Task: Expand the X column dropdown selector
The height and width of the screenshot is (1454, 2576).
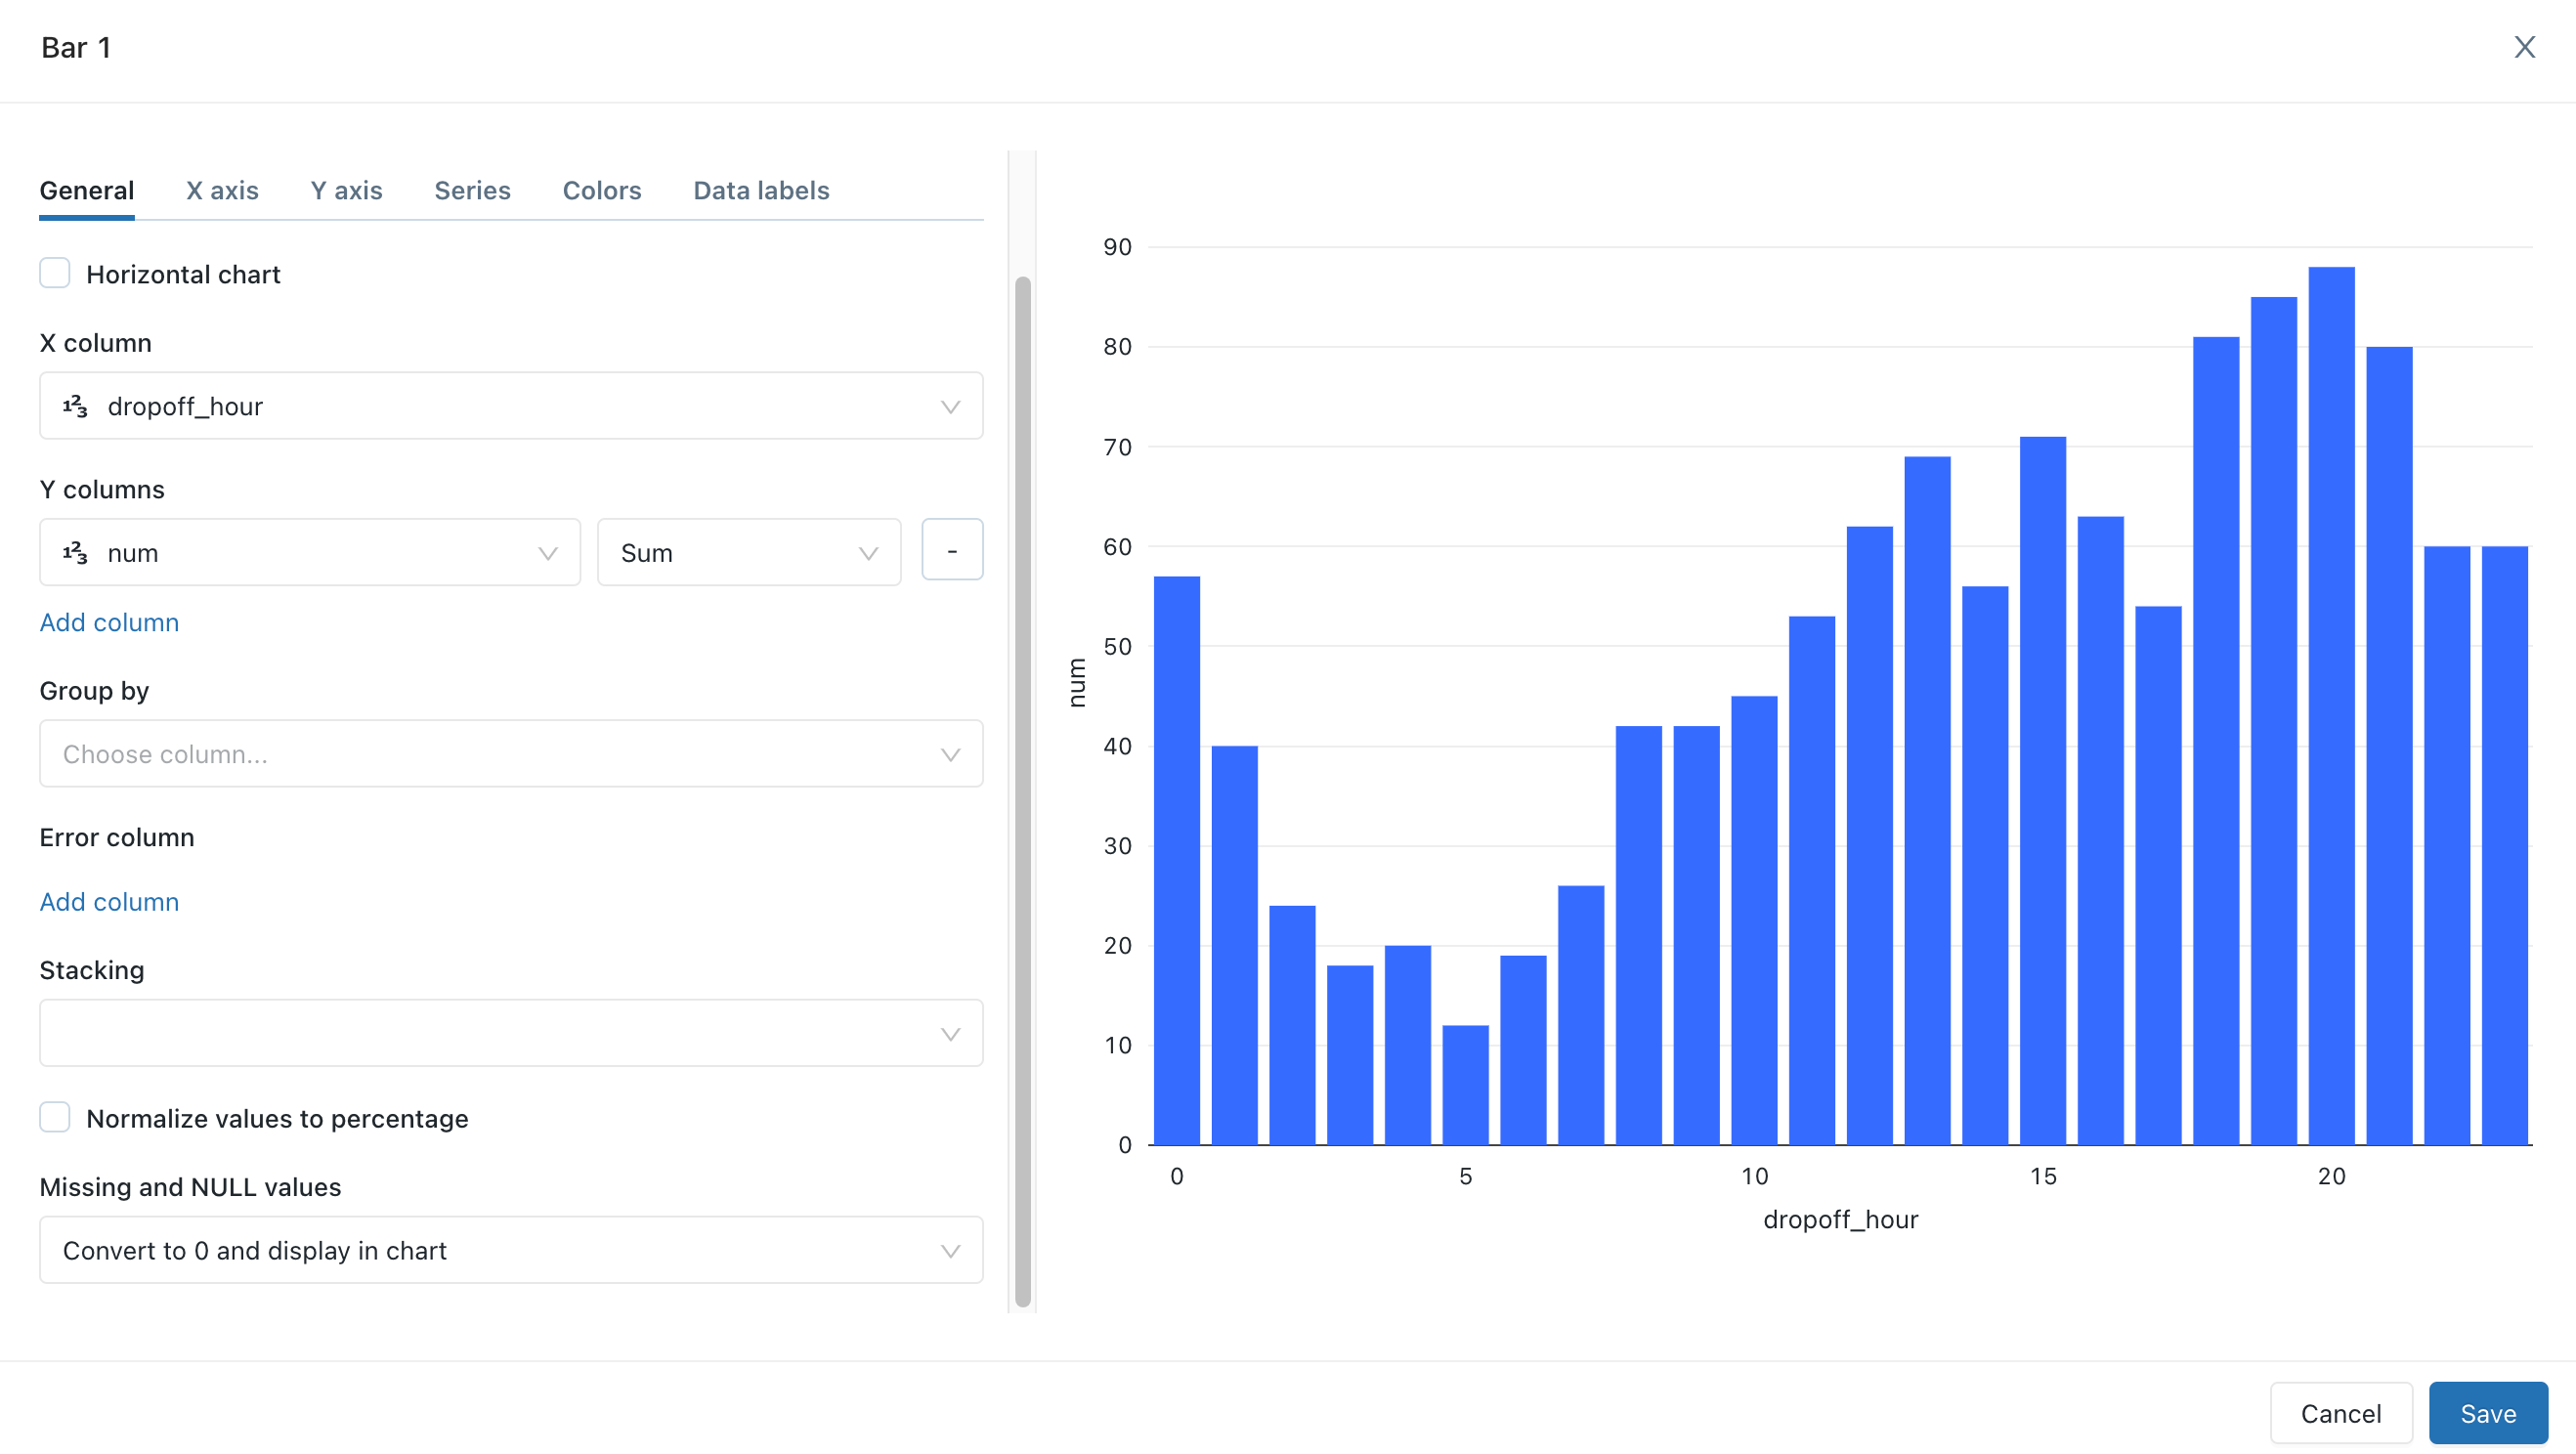Action: point(952,406)
